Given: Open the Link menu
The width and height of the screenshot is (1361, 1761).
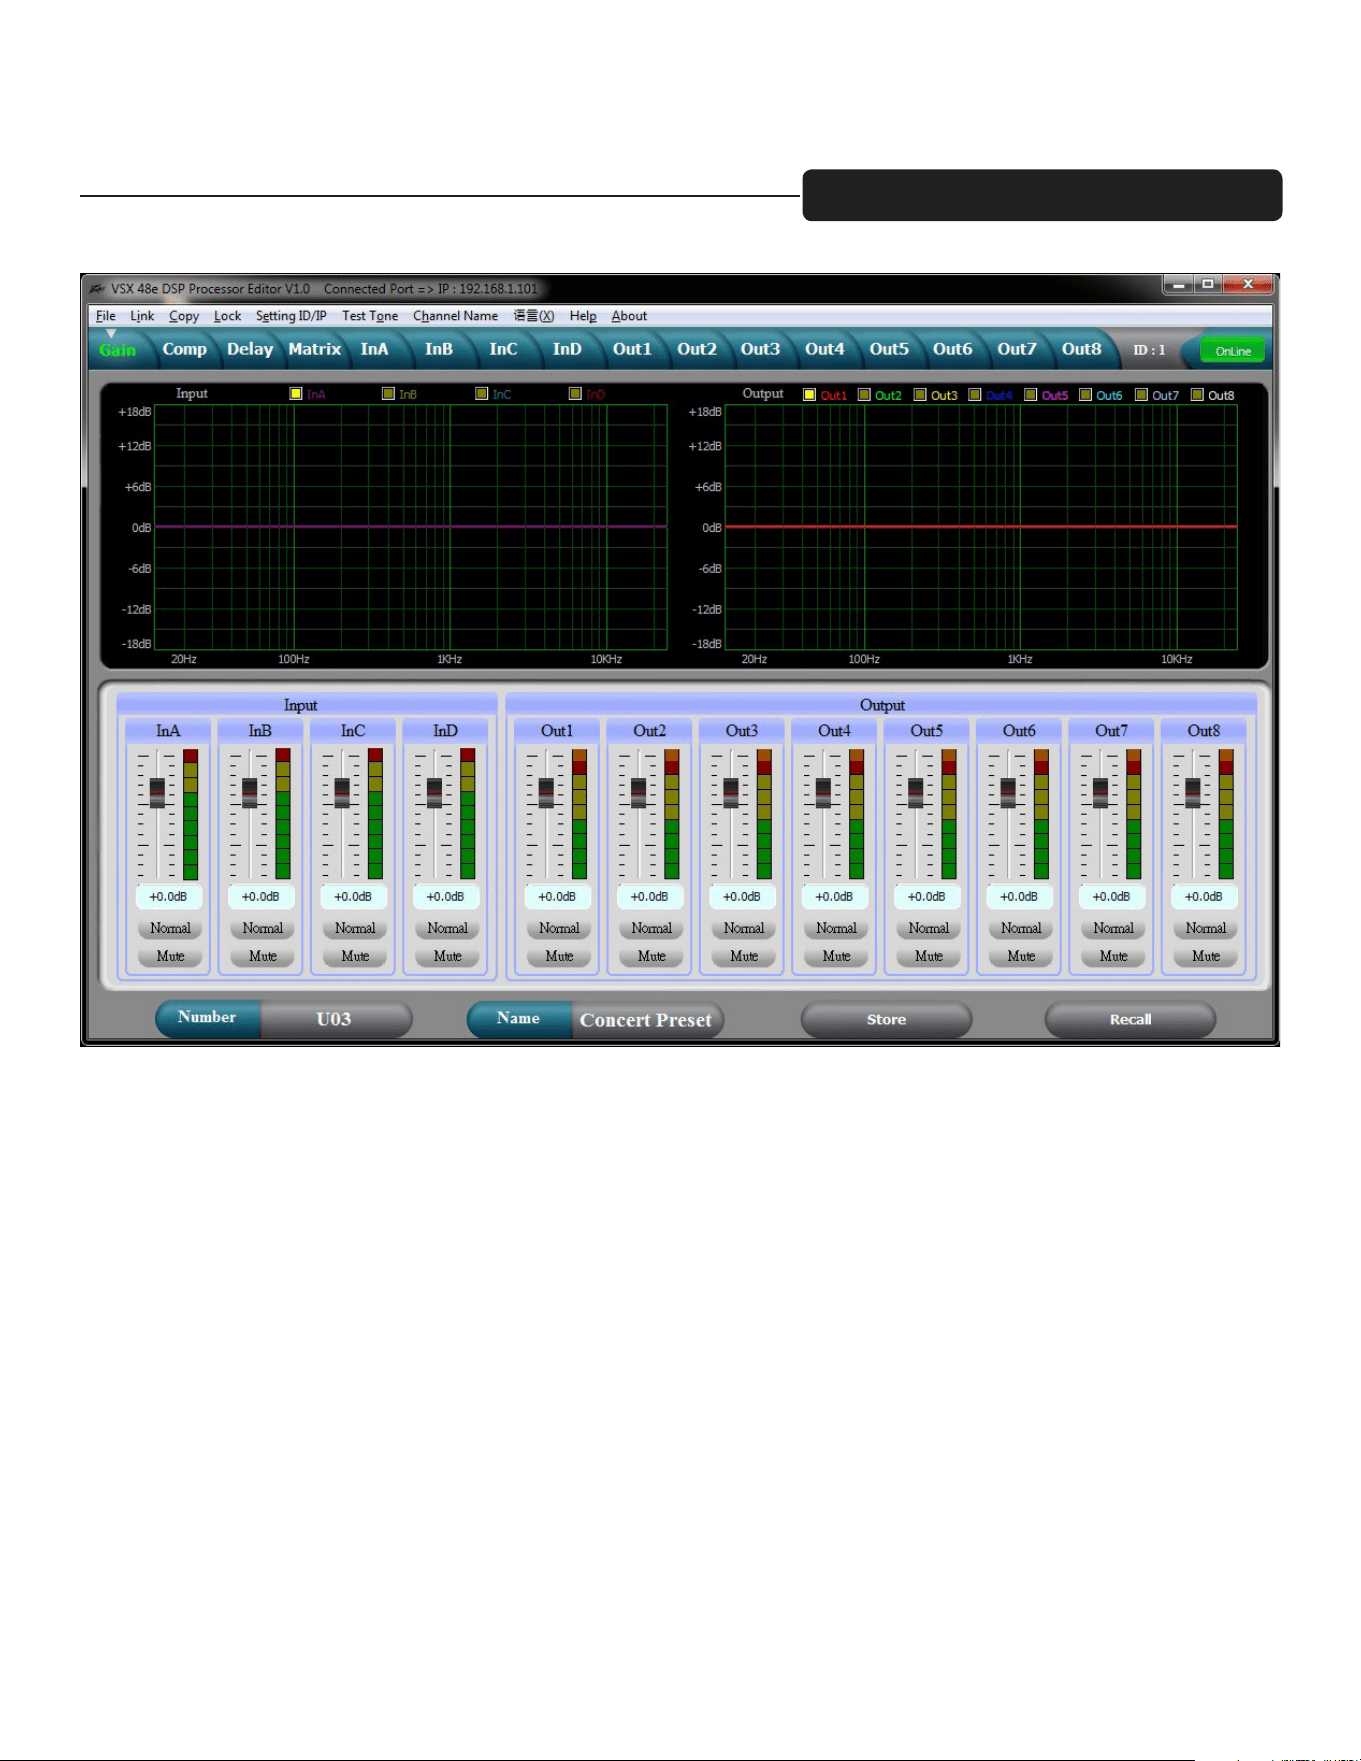Looking at the screenshot, I should click(x=142, y=316).
